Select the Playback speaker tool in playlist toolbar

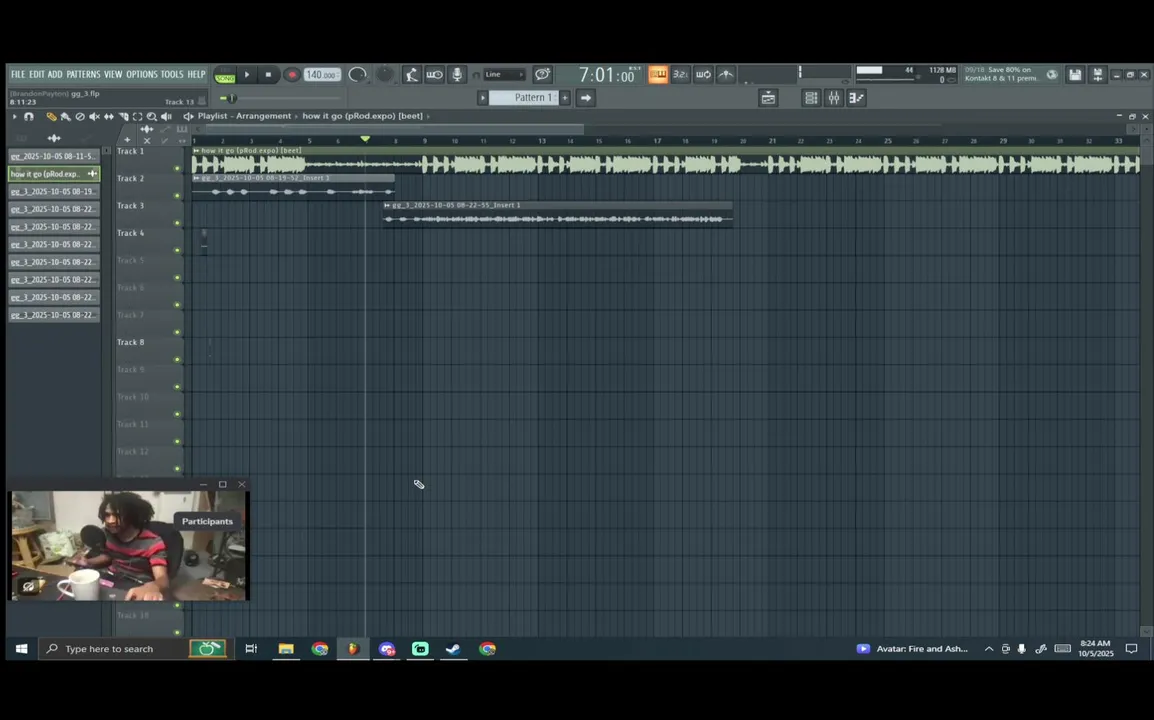click(166, 116)
